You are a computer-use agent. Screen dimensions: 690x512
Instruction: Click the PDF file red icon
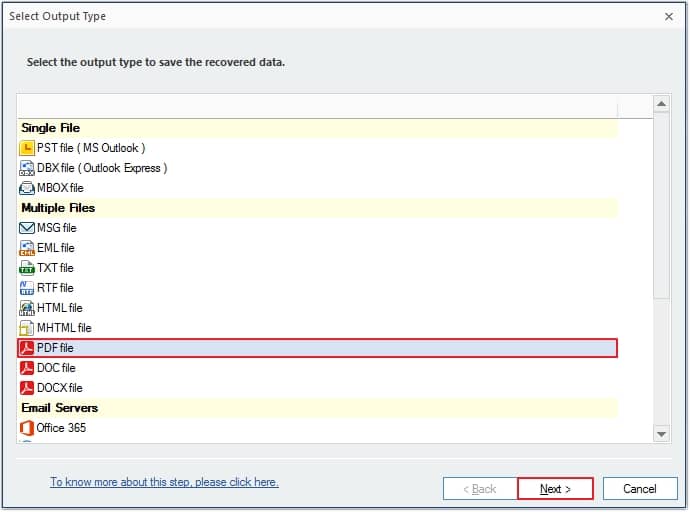coord(27,348)
